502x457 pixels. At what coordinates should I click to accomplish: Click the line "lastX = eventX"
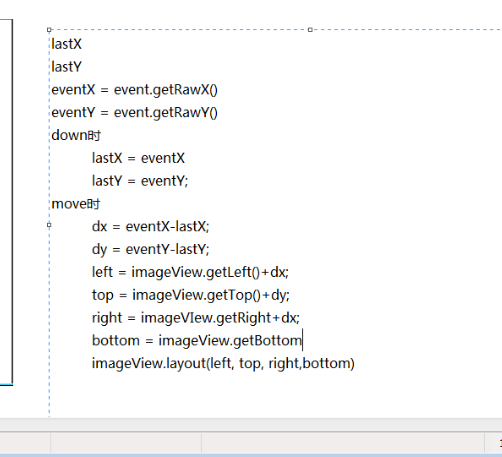138,158
